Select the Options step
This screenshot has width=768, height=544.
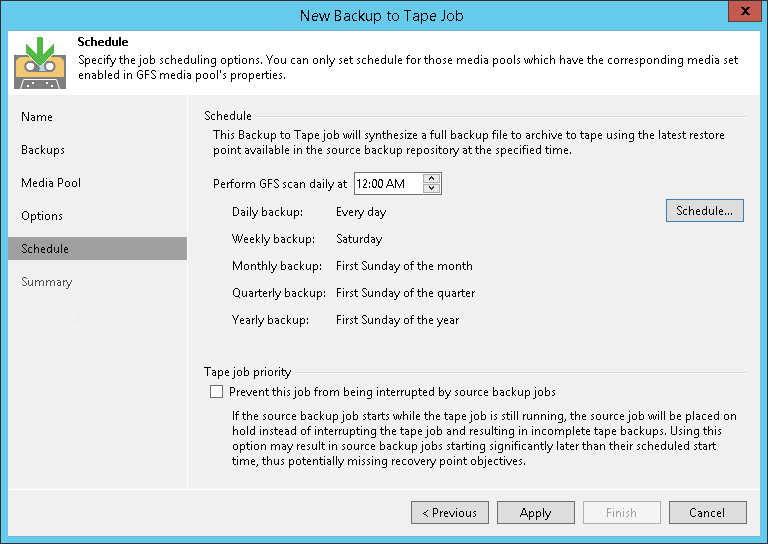click(42, 216)
